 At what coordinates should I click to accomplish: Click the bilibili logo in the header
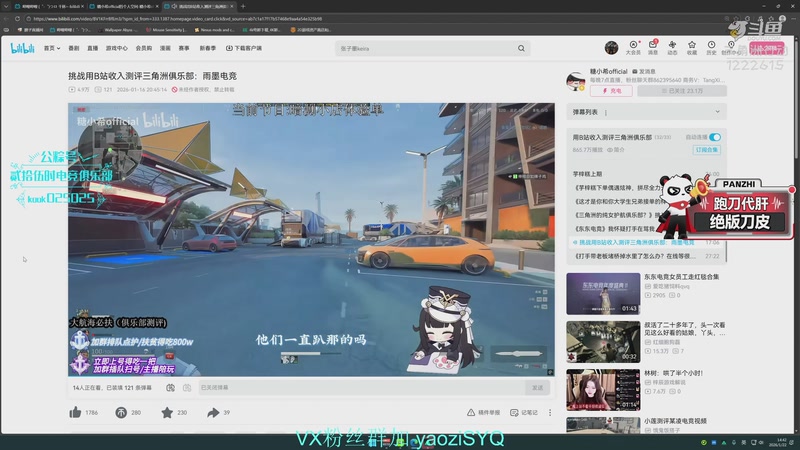[22, 48]
